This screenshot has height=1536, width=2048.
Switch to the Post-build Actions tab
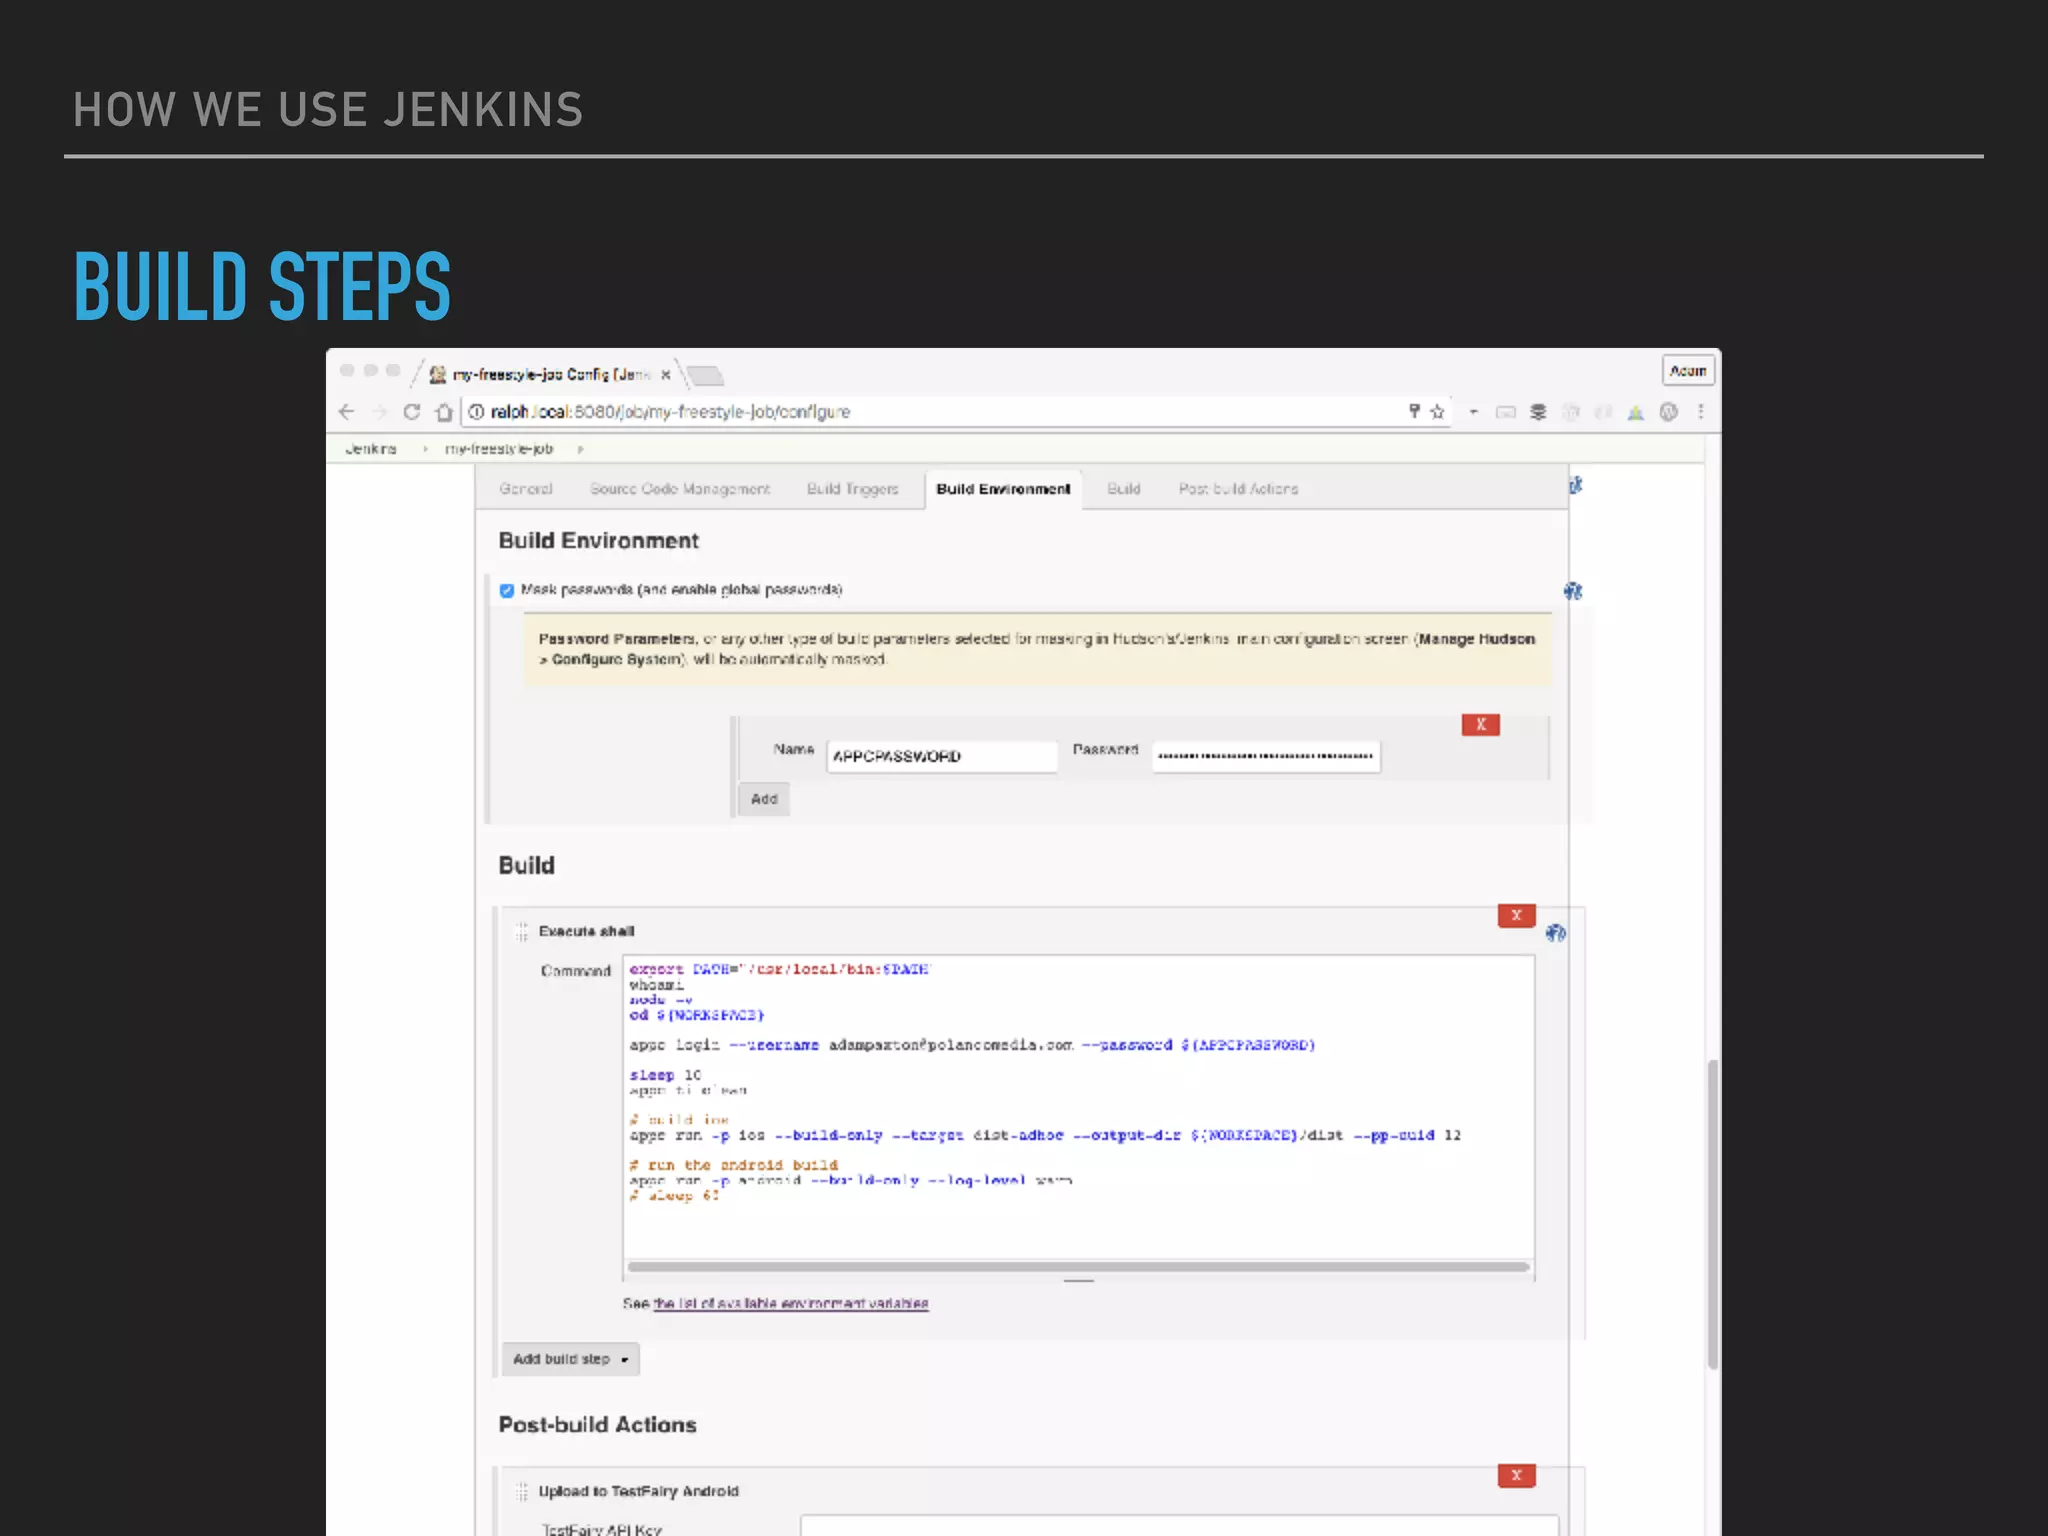click(x=1238, y=489)
